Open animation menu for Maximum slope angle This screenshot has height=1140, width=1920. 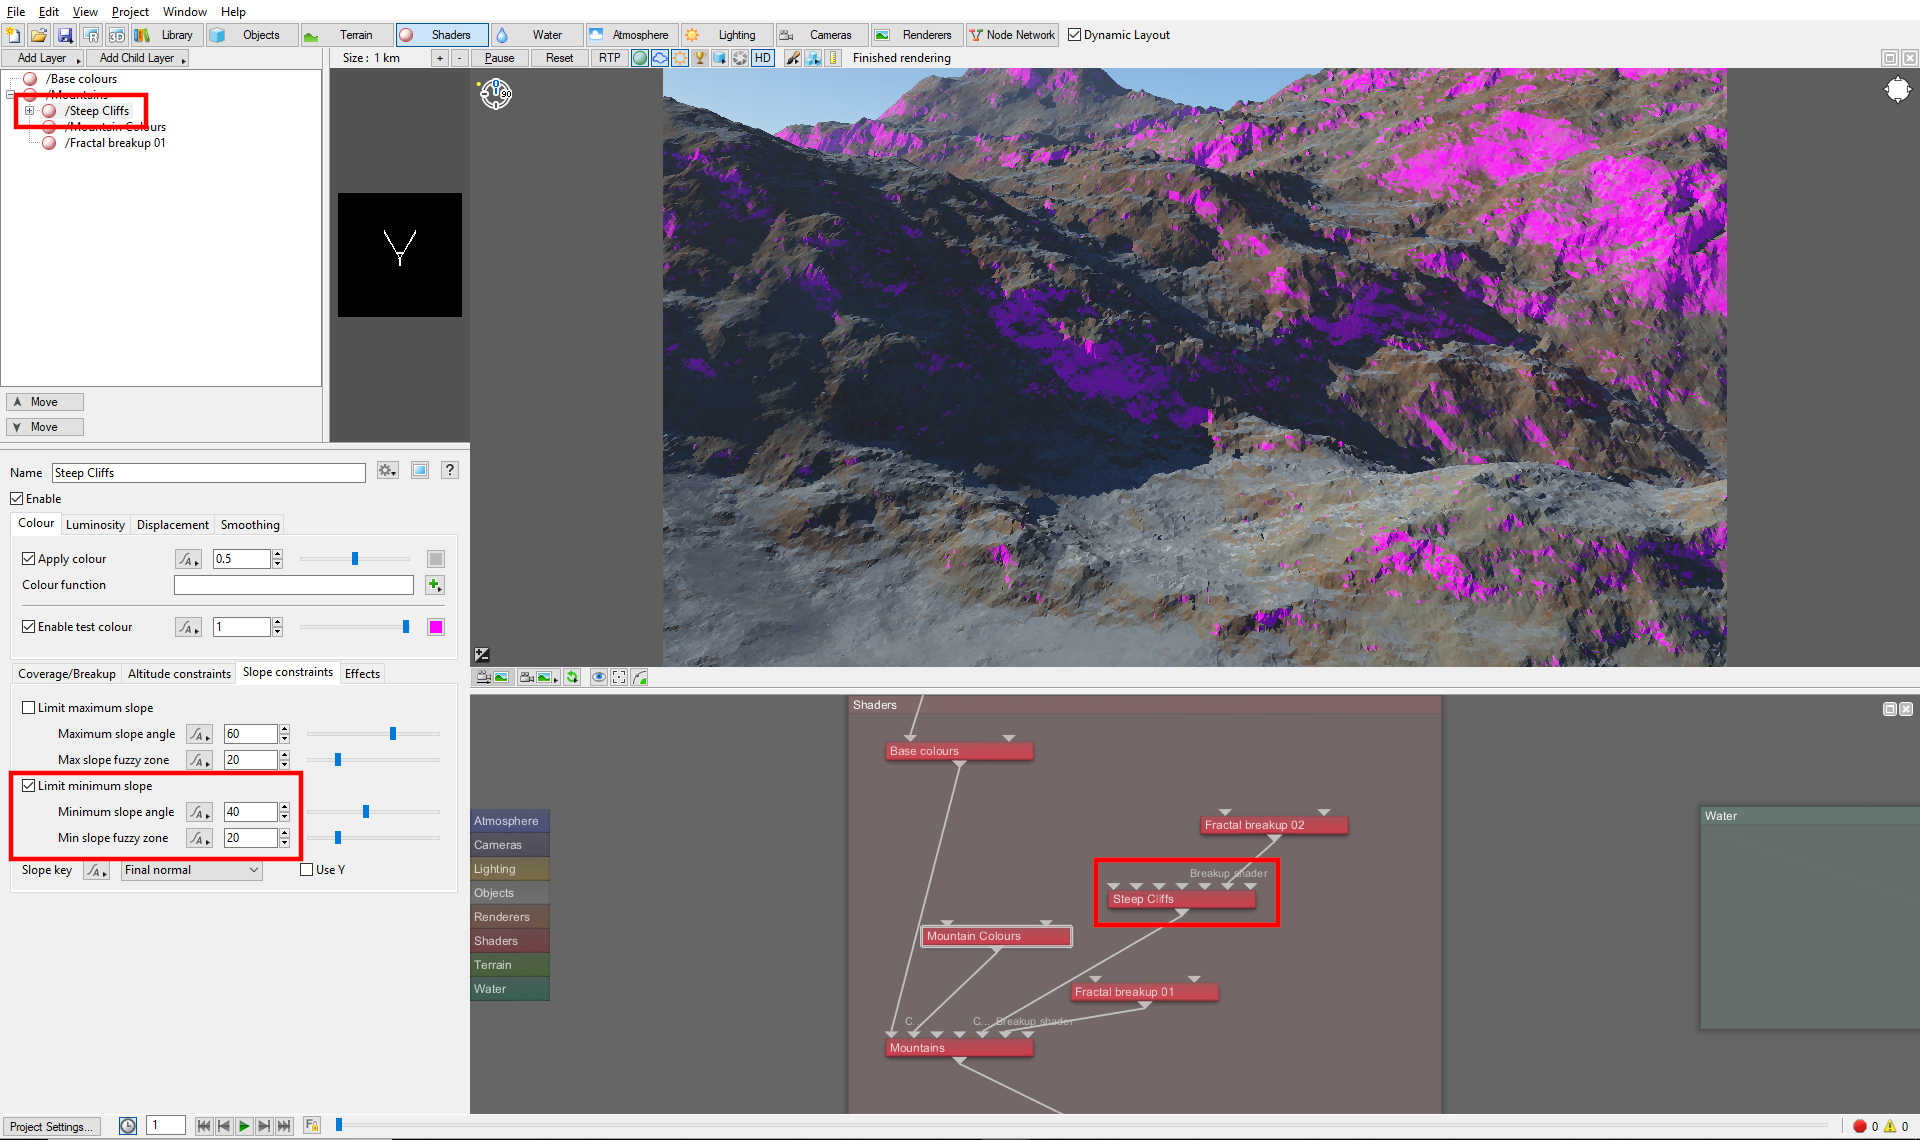[x=199, y=734]
